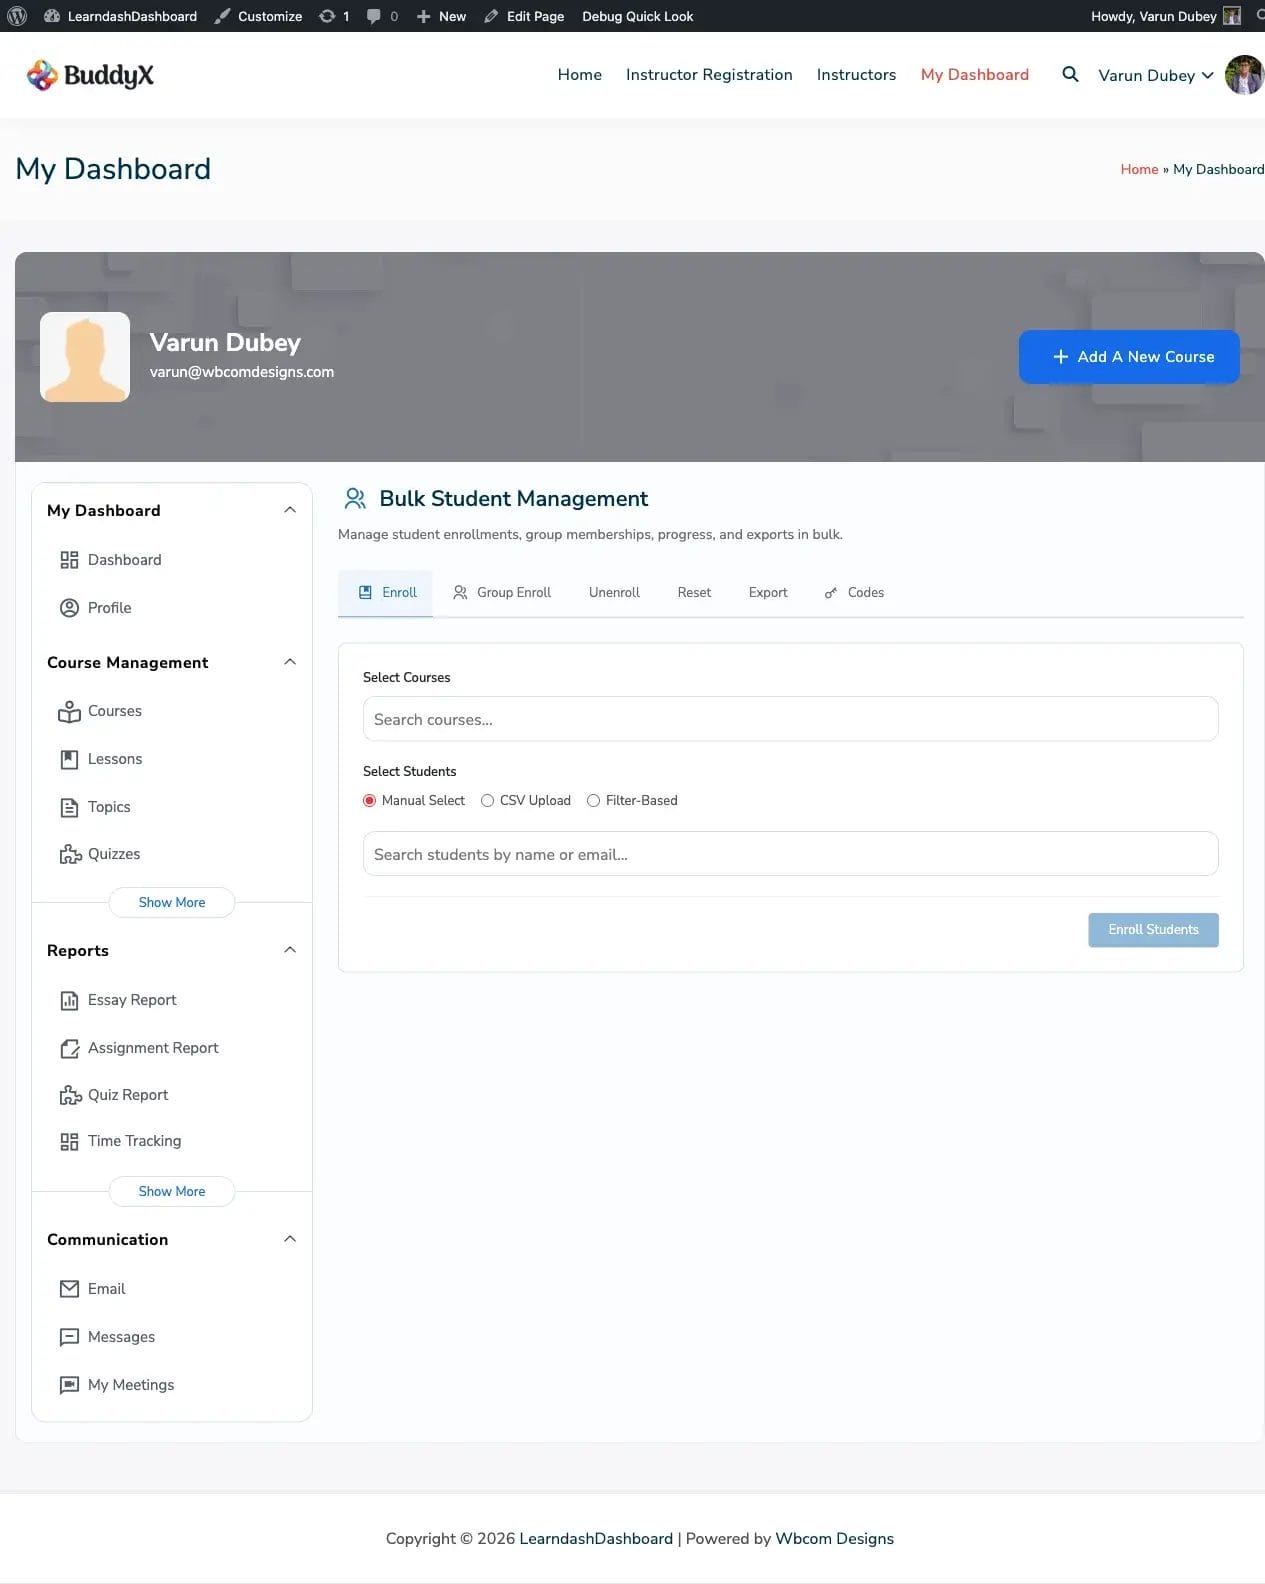
Task: Click the Customize brush icon in the admin bar
Action: point(222,16)
